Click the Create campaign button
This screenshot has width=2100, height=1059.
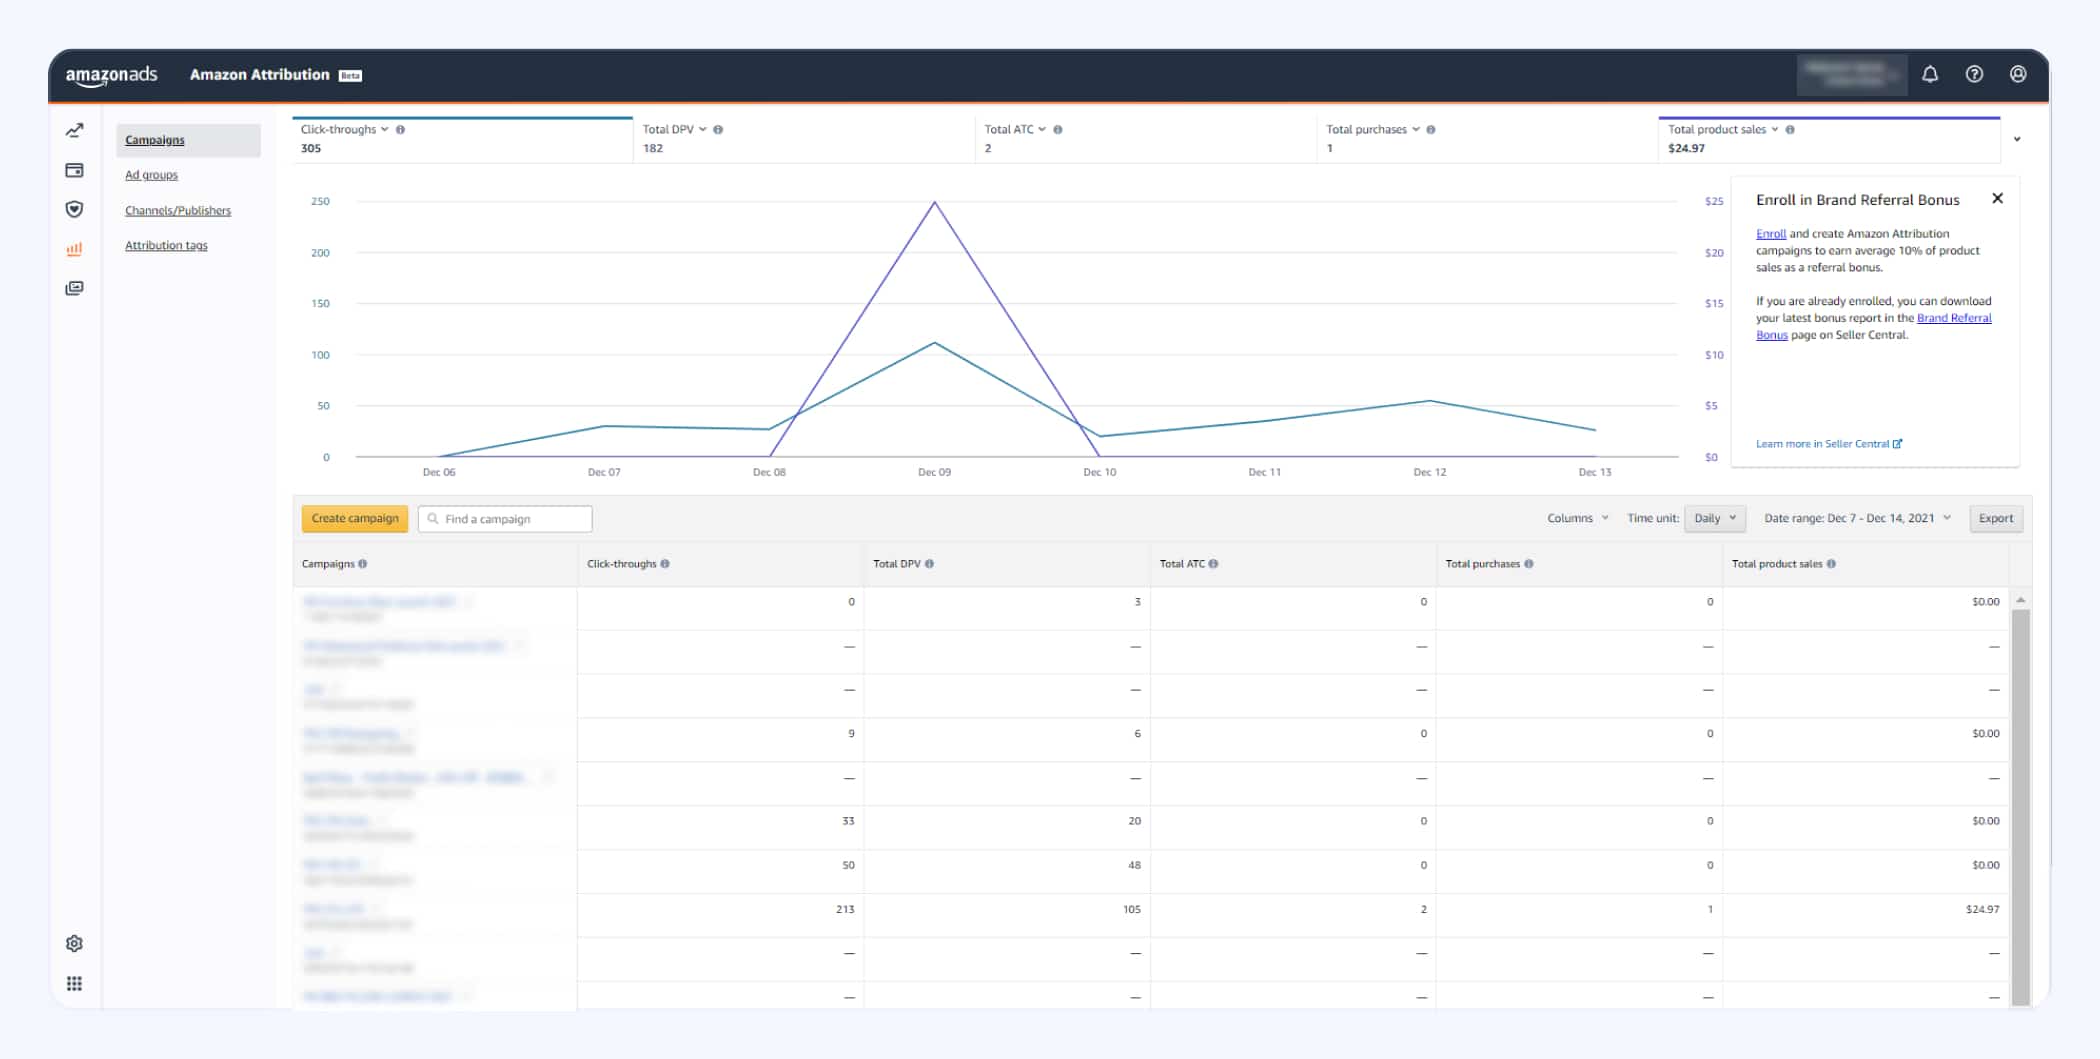coord(355,518)
